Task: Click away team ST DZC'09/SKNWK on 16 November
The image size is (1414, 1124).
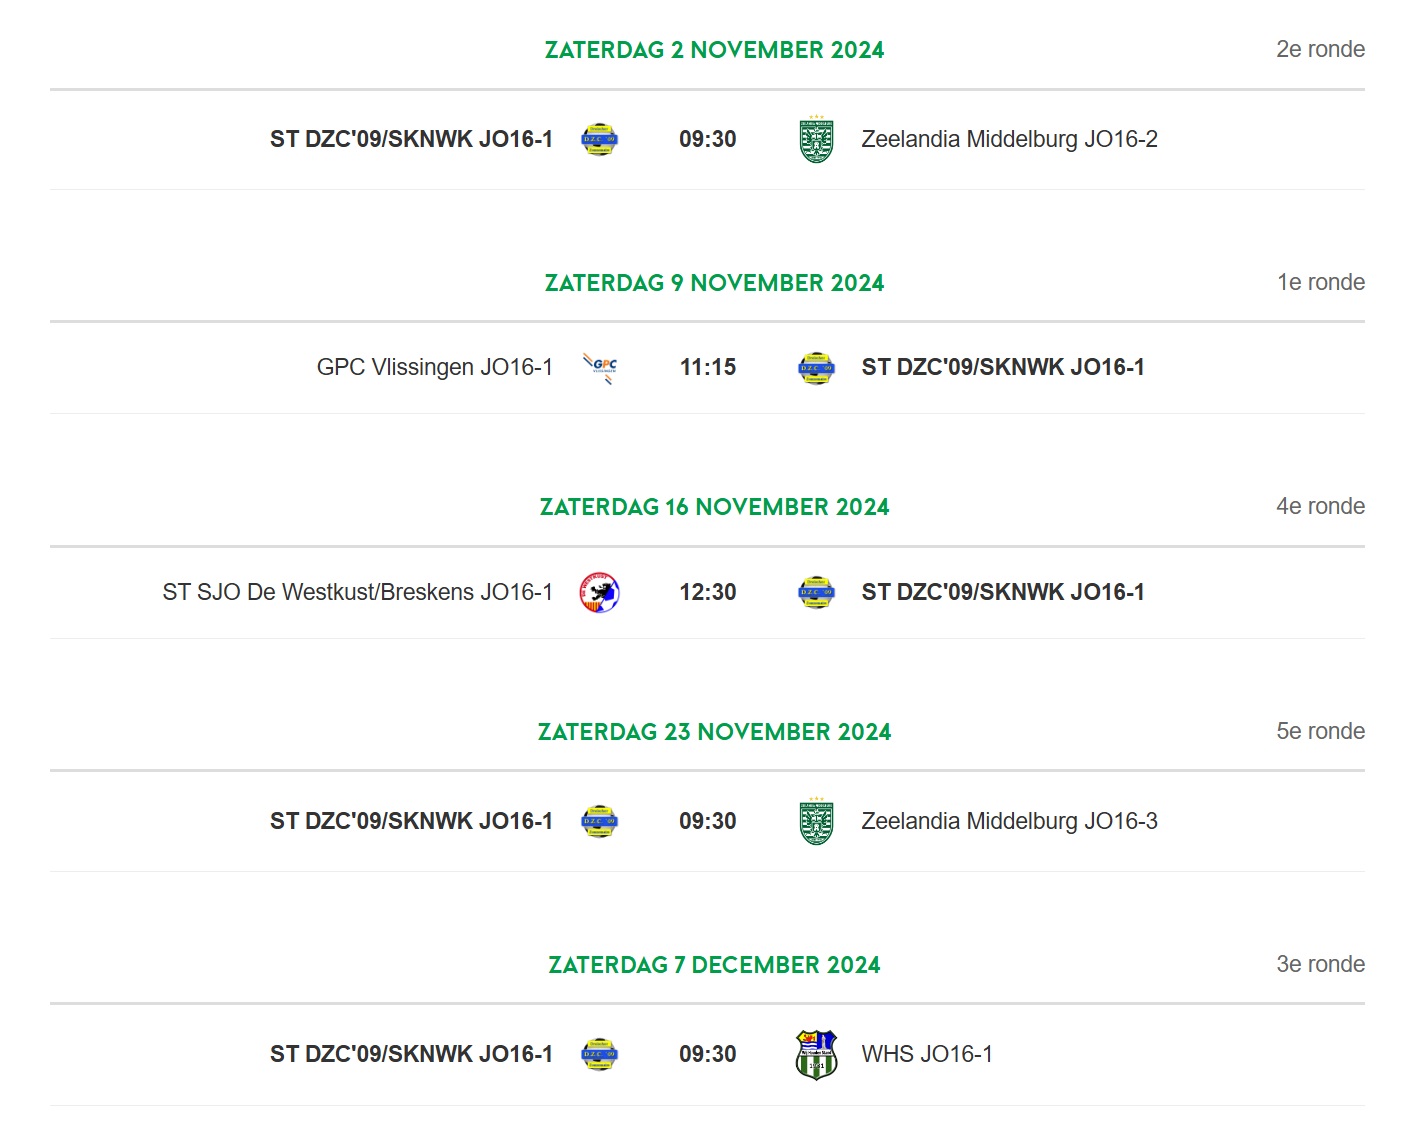Action: point(1003,592)
